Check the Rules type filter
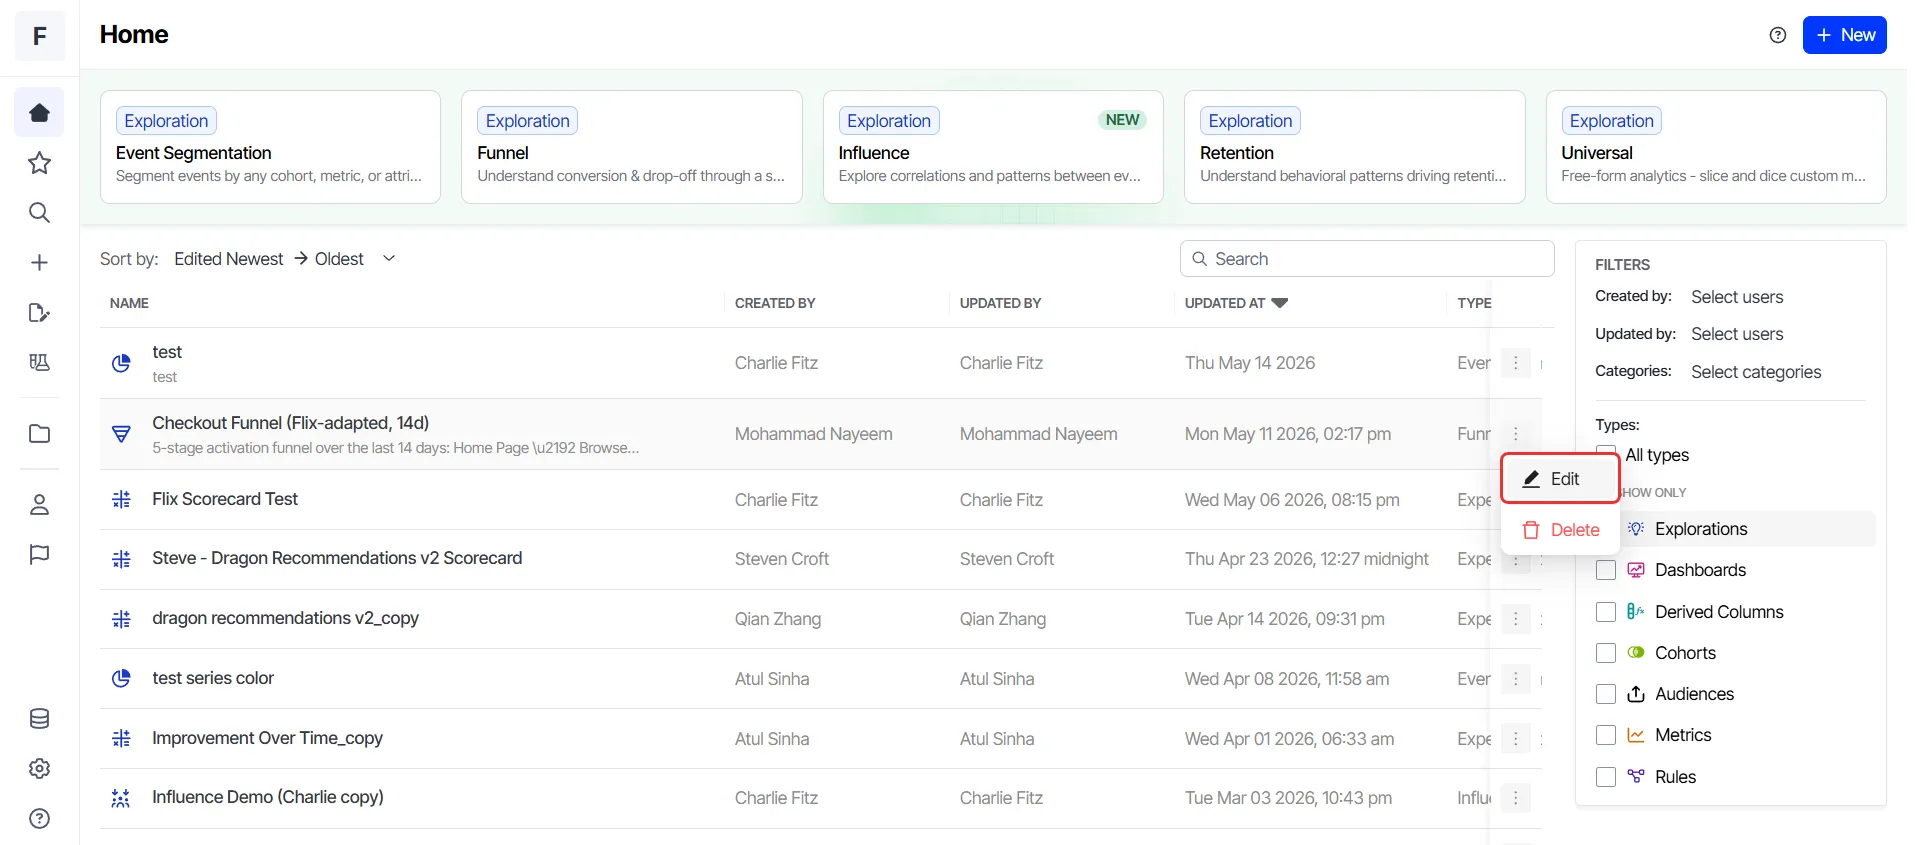1915x845 pixels. [x=1606, y=777]
